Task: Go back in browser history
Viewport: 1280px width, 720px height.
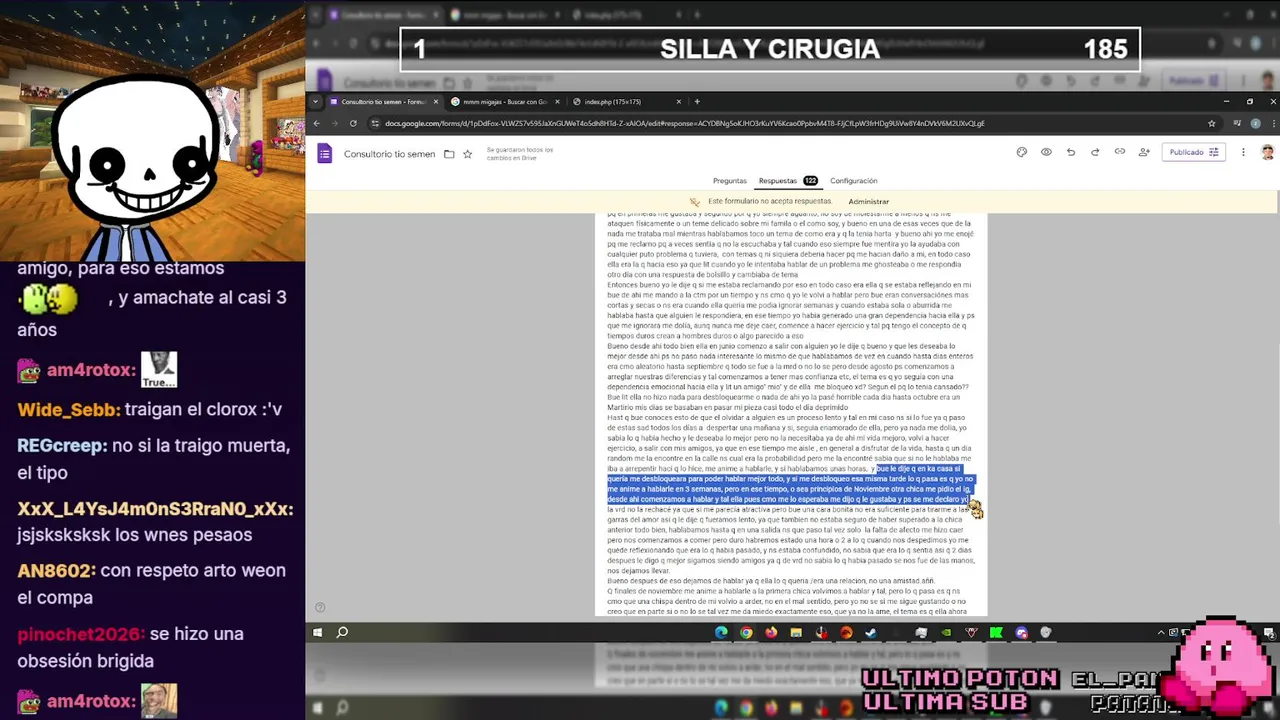Action: coord(316,124)
